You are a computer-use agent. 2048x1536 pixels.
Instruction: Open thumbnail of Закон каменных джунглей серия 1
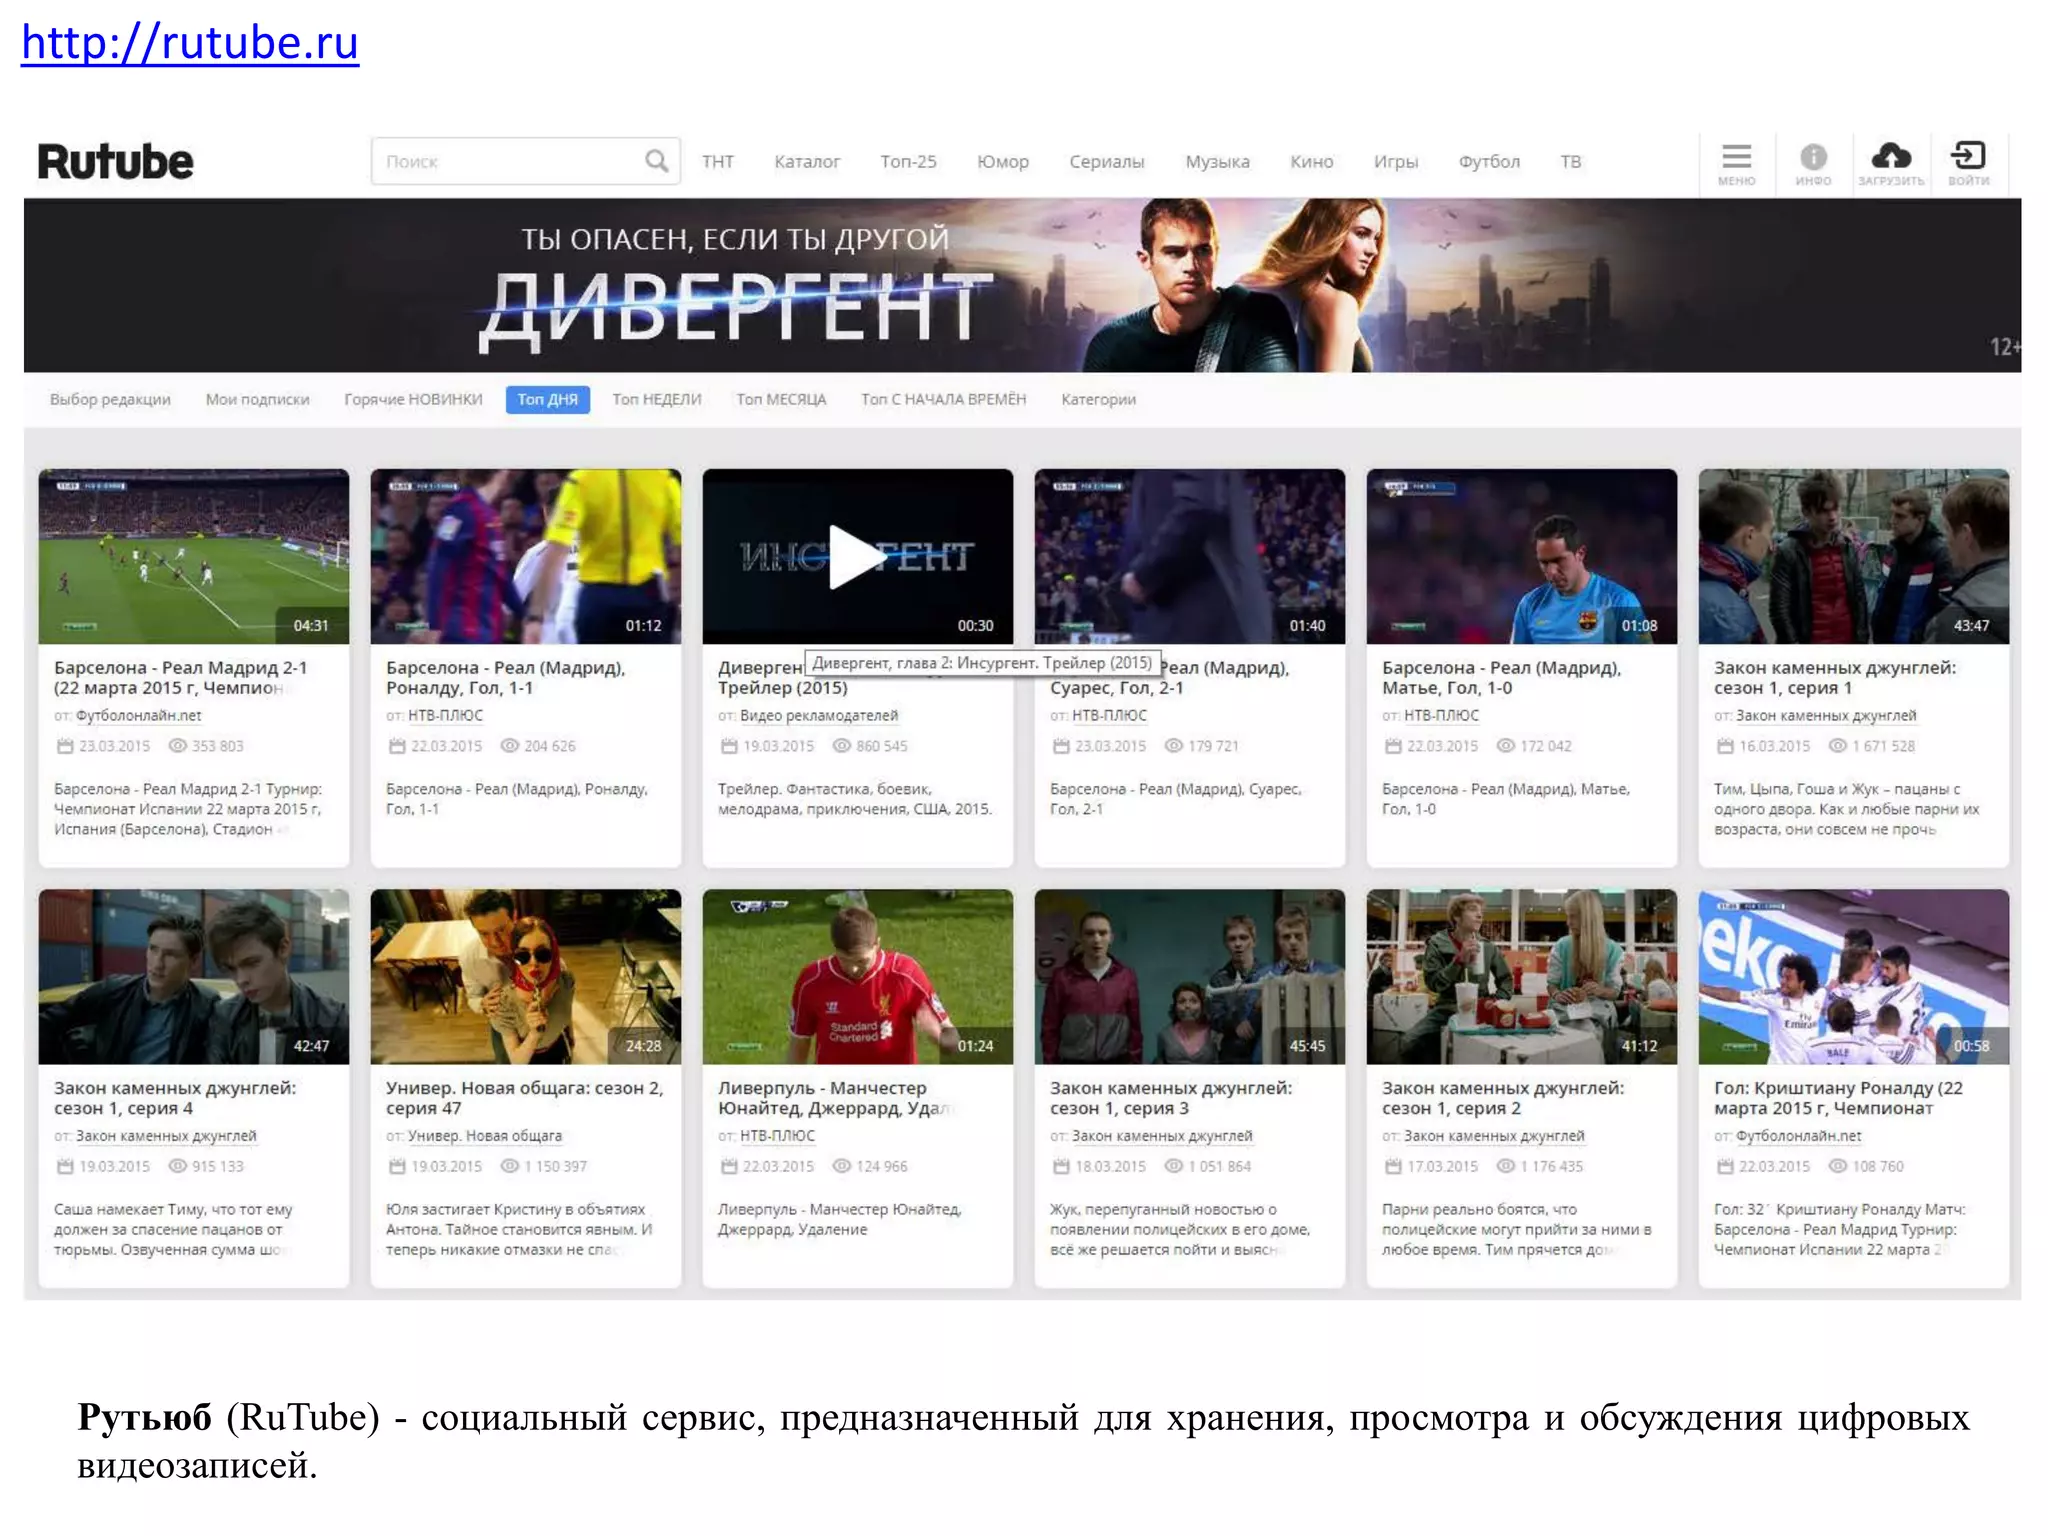point(1854,557)
